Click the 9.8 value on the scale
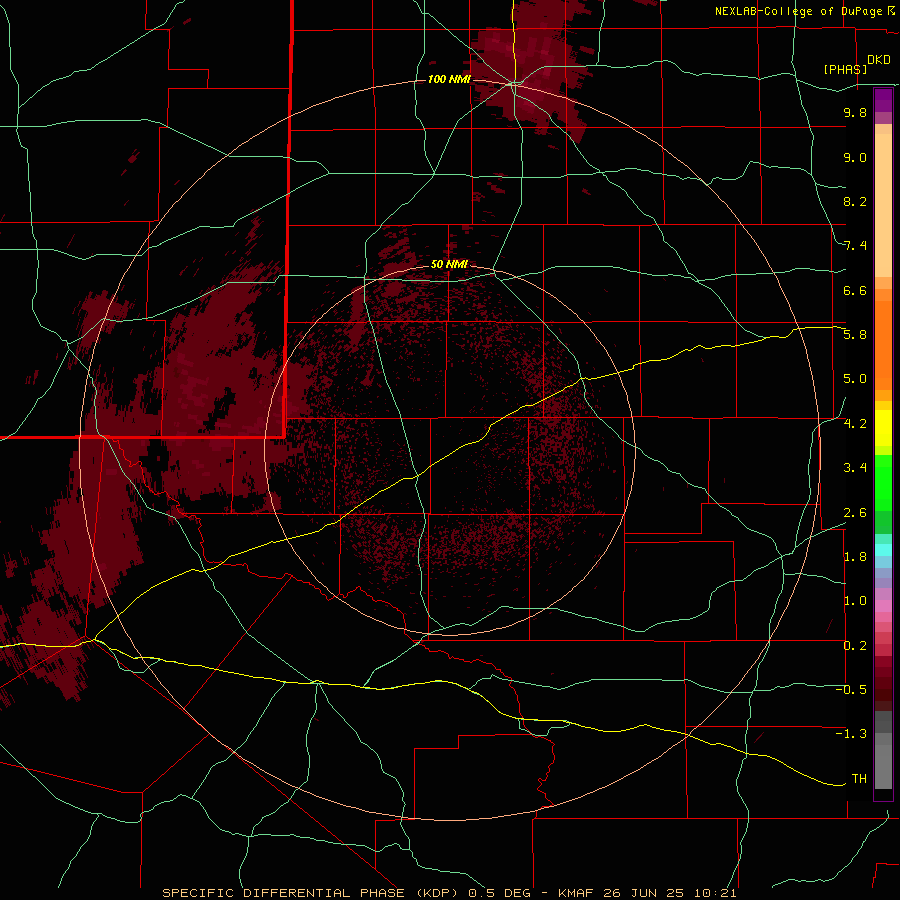Viewport: 900px width, 900px height. coord(855,112)
